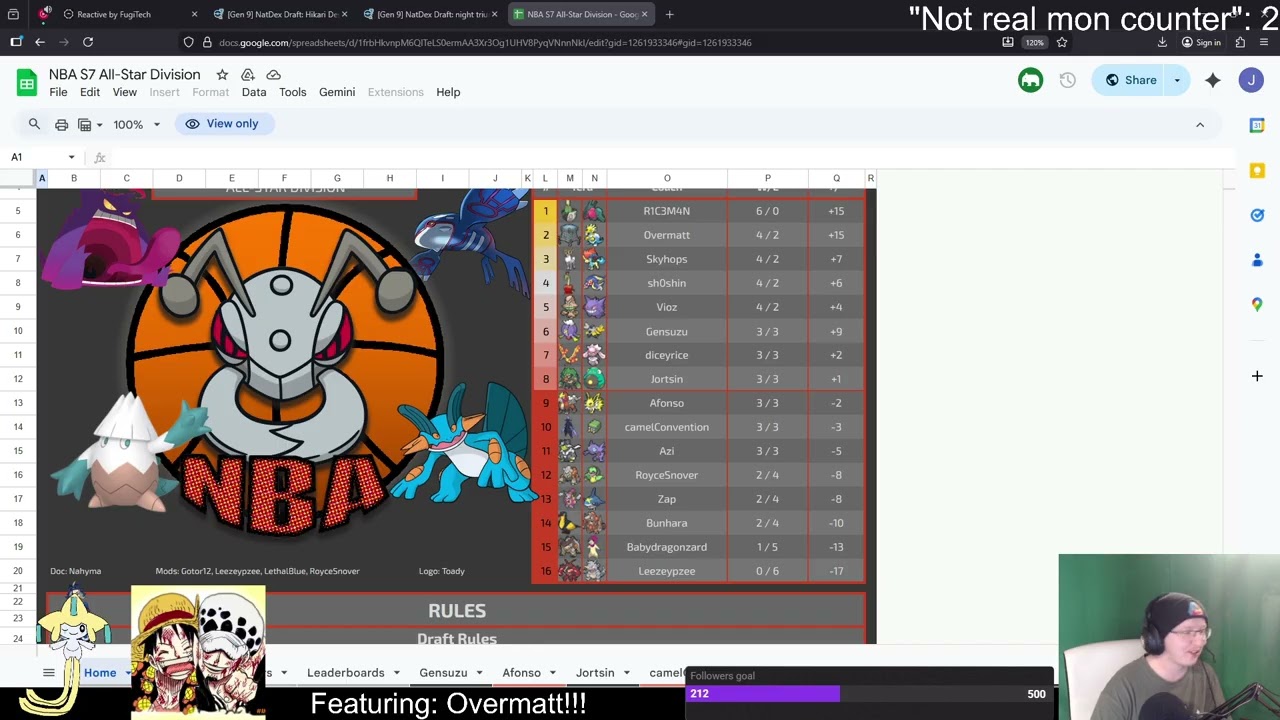Click the print icon in toolbar
This screenshot has height=720, width=1280.
click(x=61, y=124)
